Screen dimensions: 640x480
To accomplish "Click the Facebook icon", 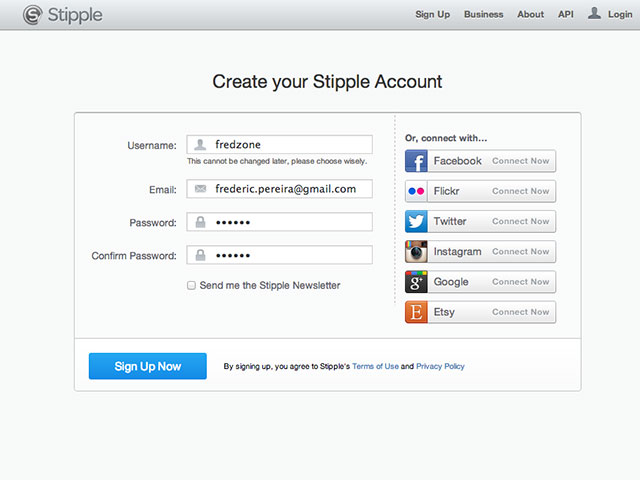I will 416,161.
